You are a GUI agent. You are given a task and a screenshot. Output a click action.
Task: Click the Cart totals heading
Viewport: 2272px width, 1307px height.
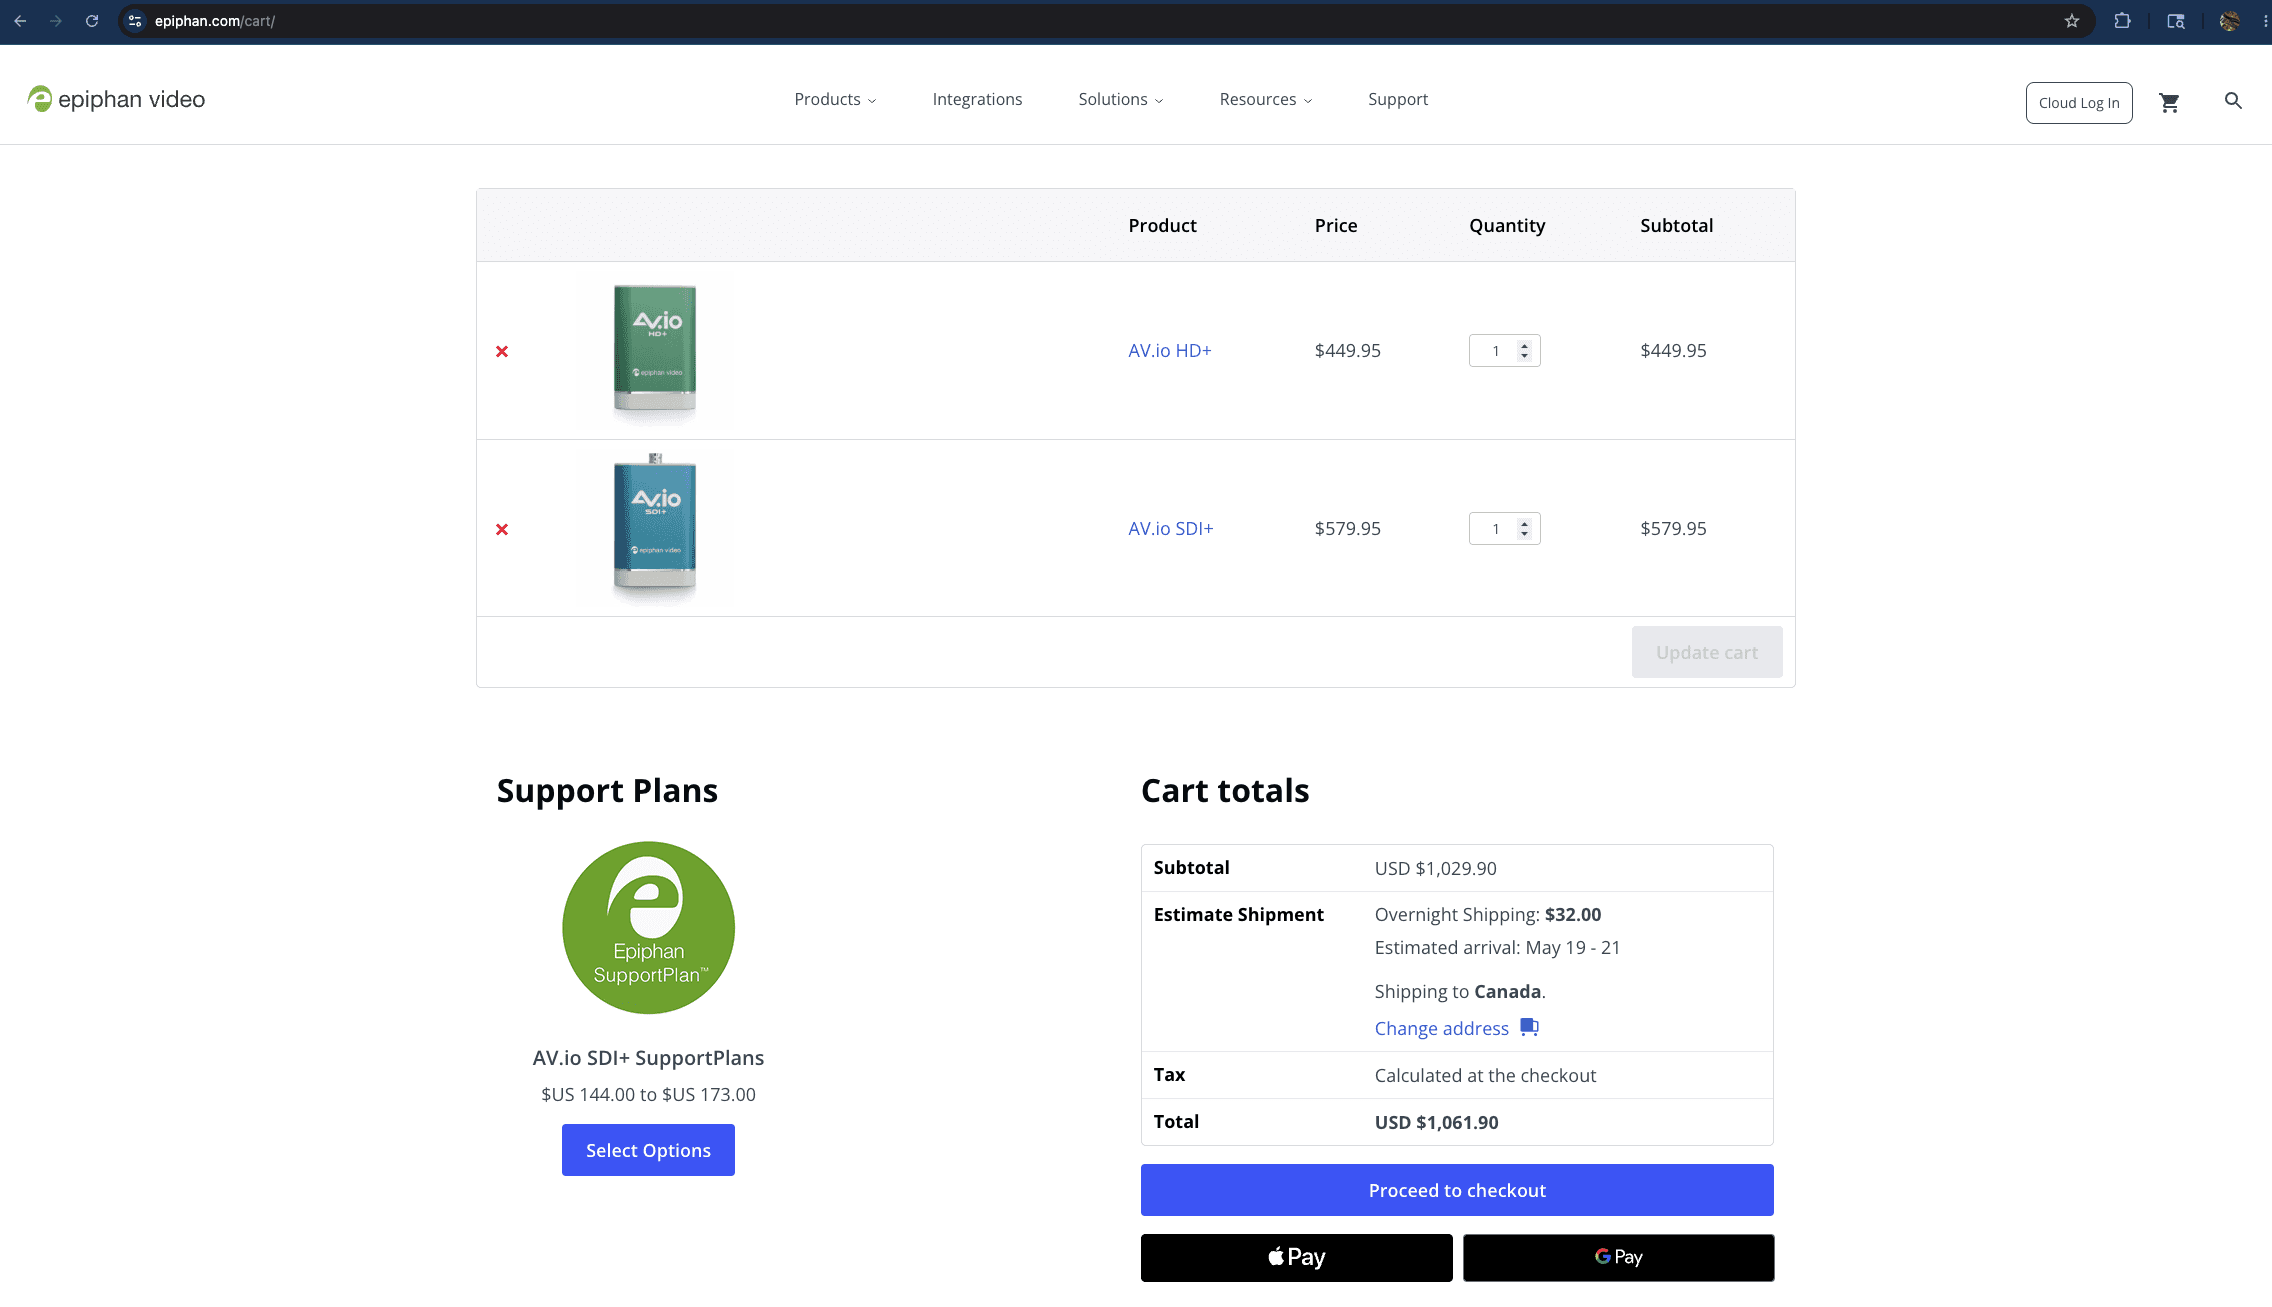pos(1225,790)
